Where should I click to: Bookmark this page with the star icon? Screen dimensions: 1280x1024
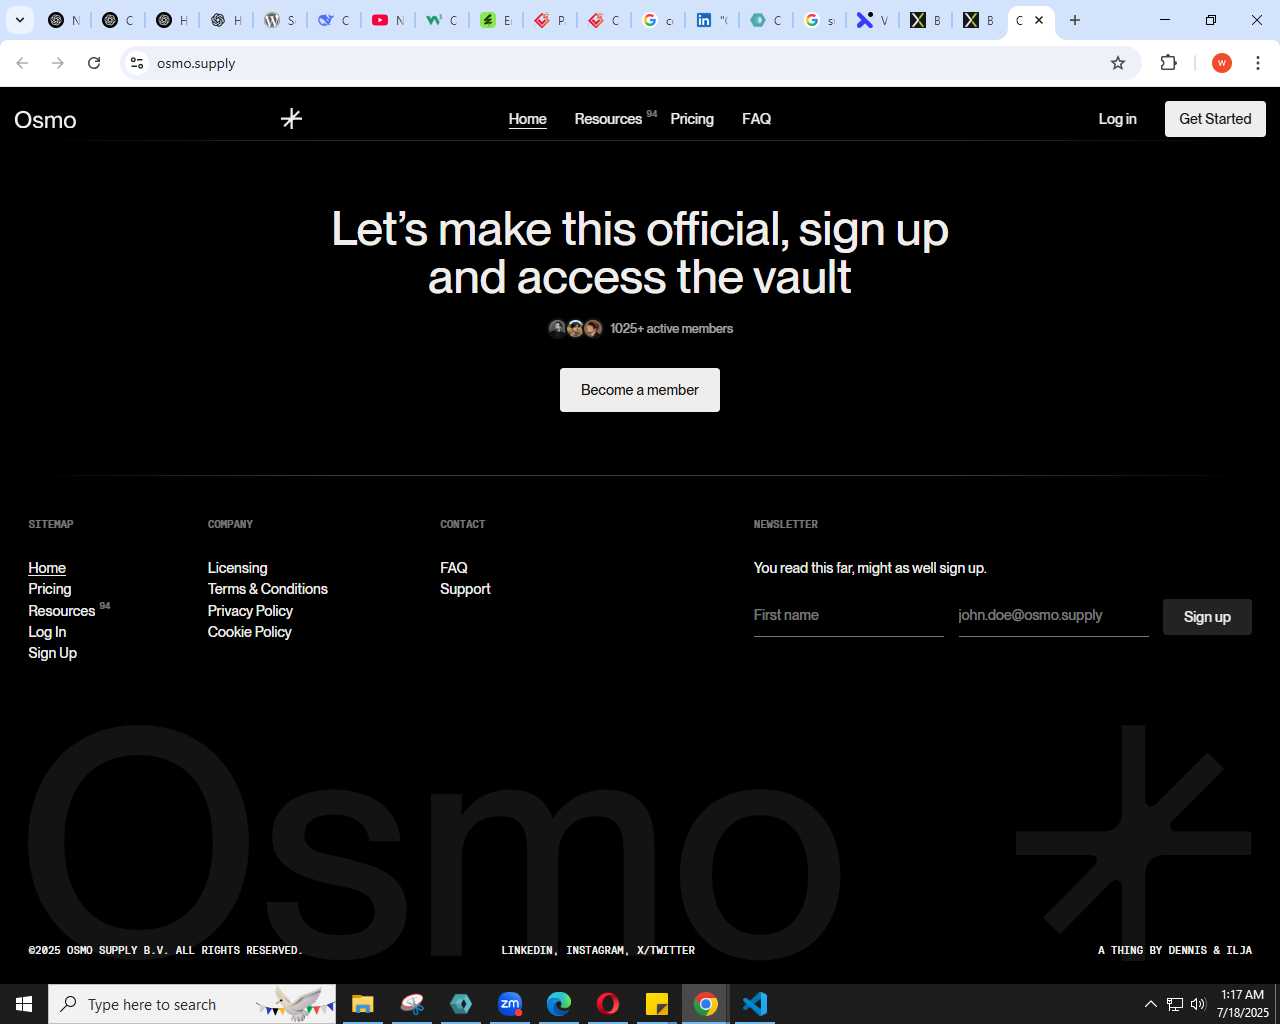pos(1118,63)
